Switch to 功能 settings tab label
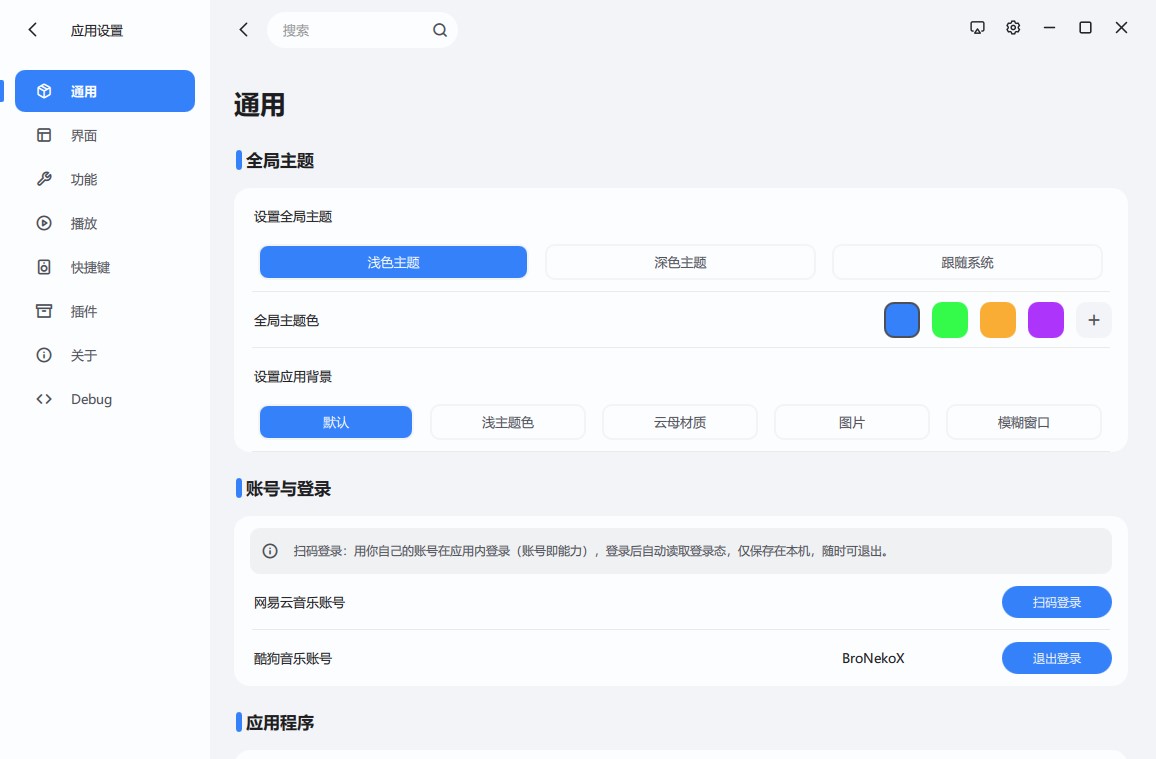1156x759 pixels. pos(83,179)
